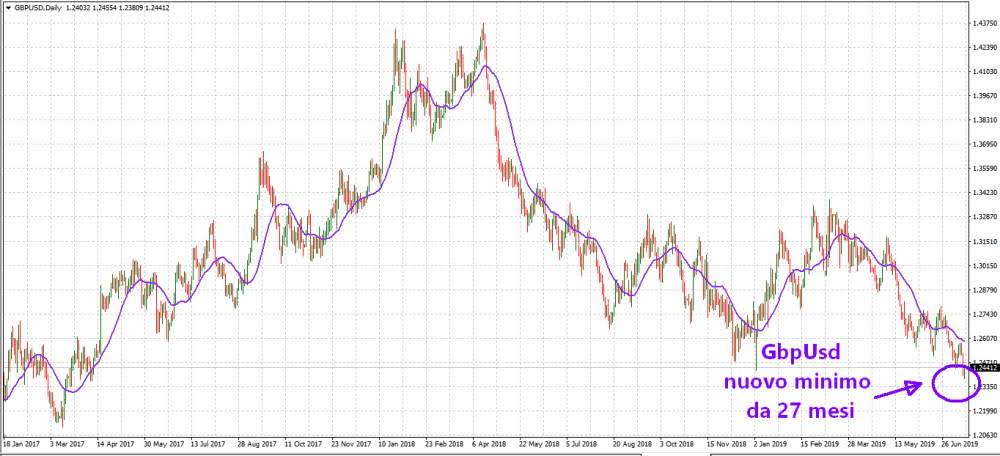The height and width of the screenshot is (456, 1000).
Task: Click the 1.26070 price axis label
Action: click(x=983, y=338)
